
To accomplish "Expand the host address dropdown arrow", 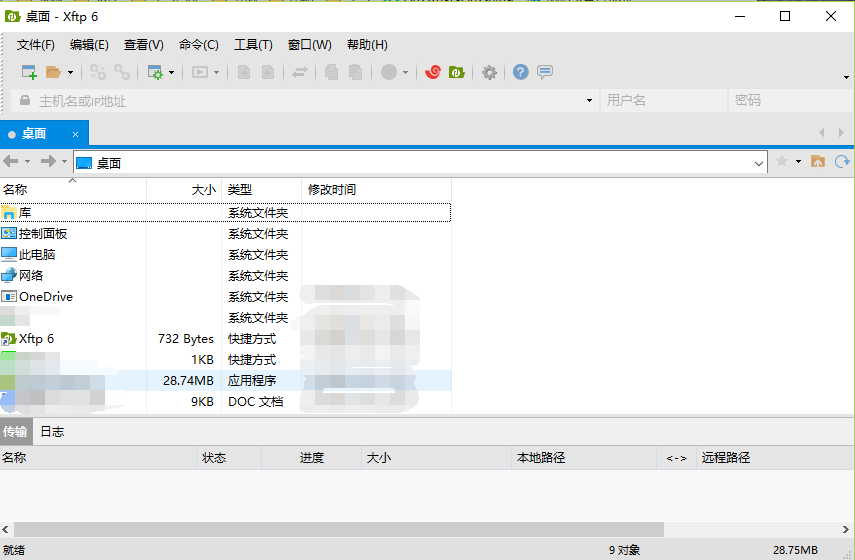I will click(x=589, y=101).
